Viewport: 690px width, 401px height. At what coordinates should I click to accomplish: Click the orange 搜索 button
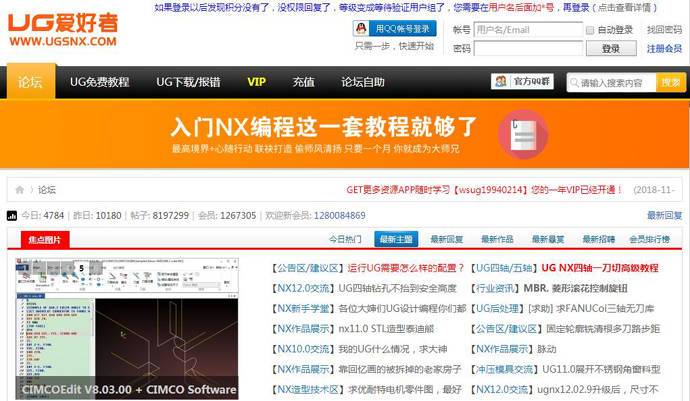pos(670,82)
